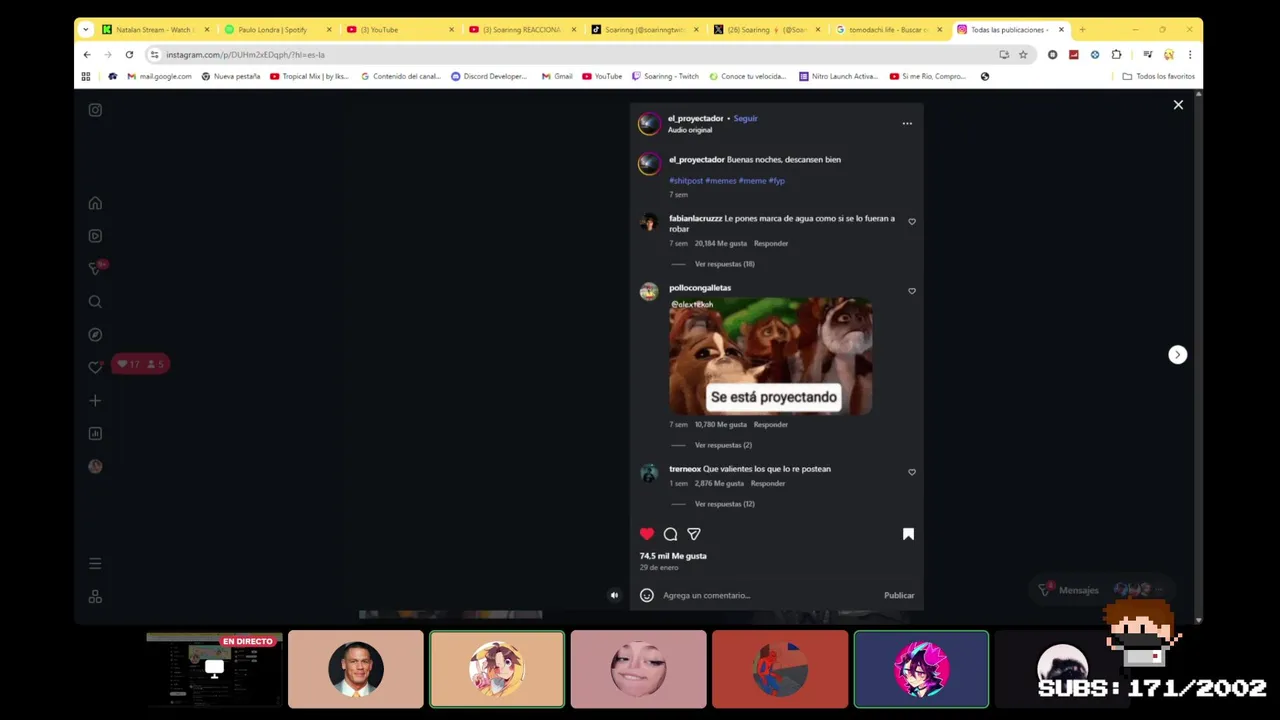This screenshot has width=1280, height=720.
Task: Like fabianlacruzzz's comment
Action: click(x=912, y=221)
